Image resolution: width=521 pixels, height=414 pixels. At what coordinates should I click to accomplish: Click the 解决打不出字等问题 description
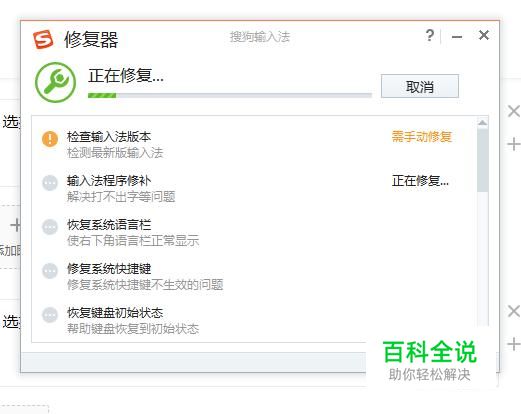click(x=121, y=197)
